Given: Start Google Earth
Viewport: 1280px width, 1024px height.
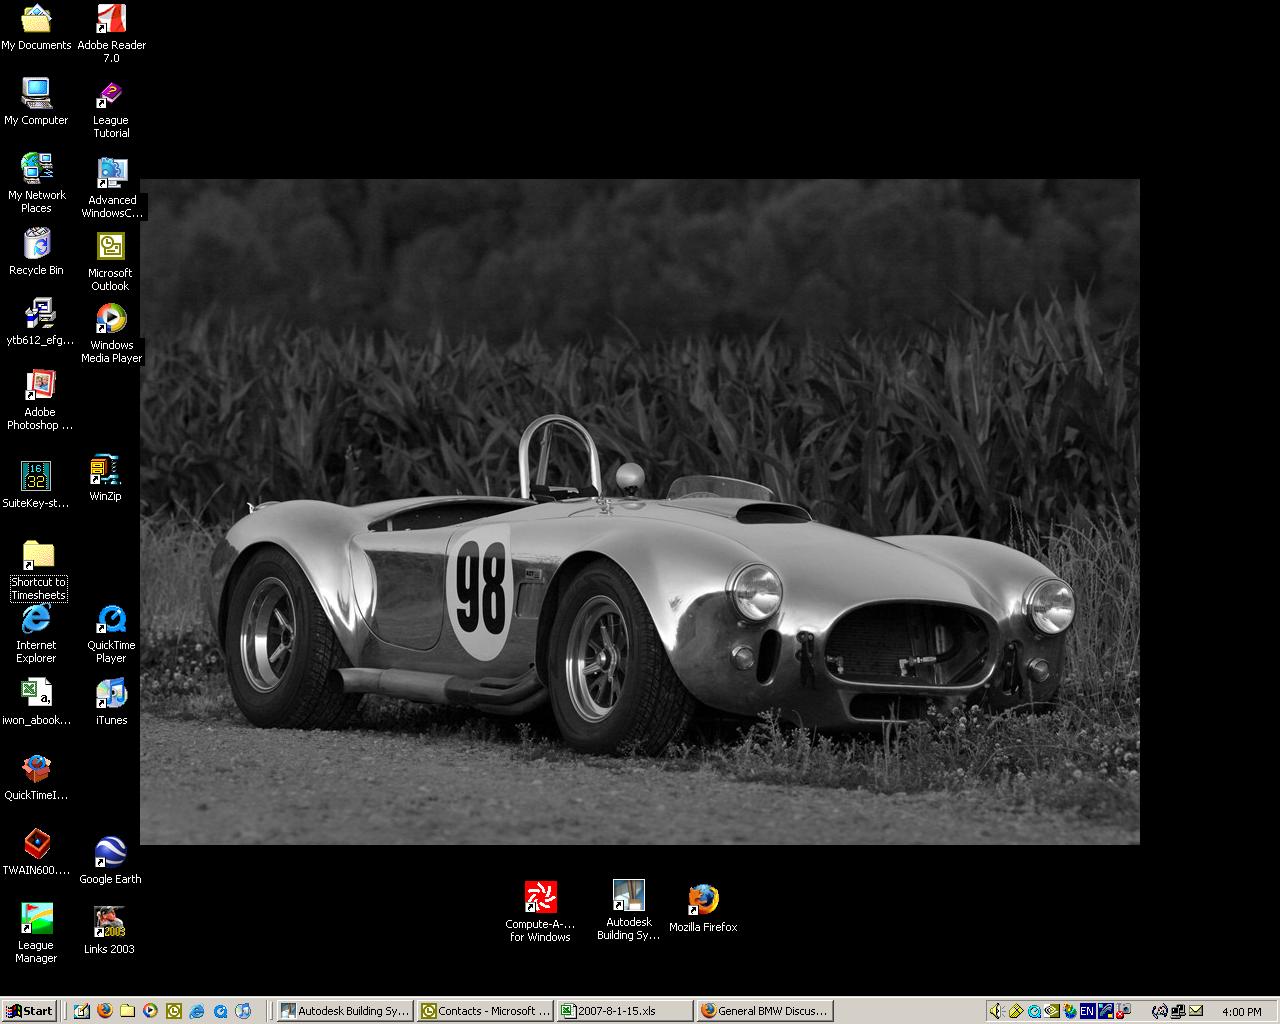Looking at the screenshot, I should pos(110,850).
